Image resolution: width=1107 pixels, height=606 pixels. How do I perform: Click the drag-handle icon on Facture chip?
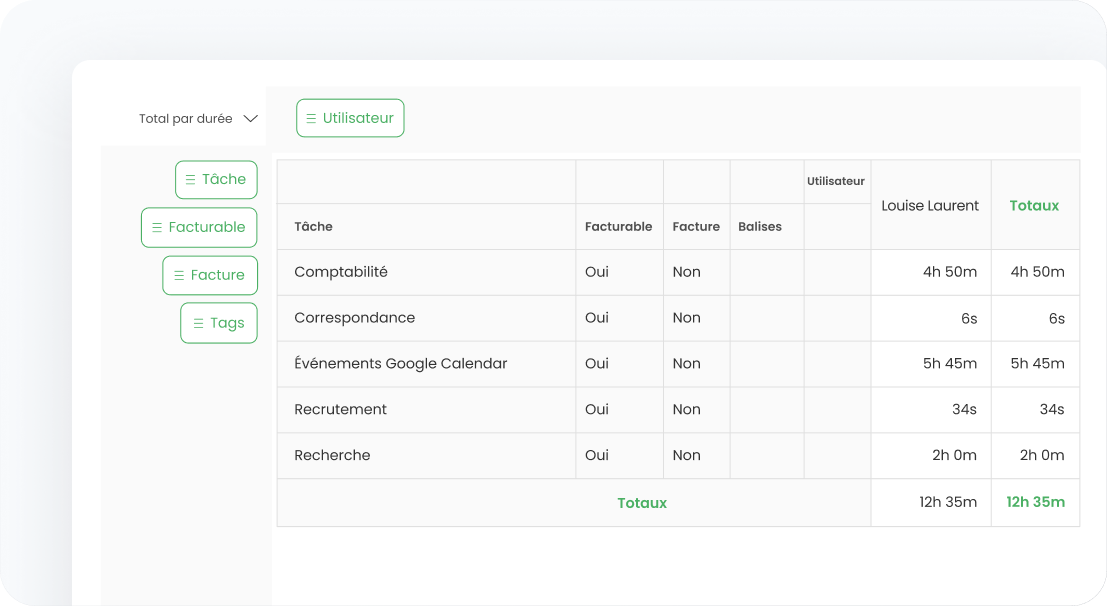click(179, 275)
